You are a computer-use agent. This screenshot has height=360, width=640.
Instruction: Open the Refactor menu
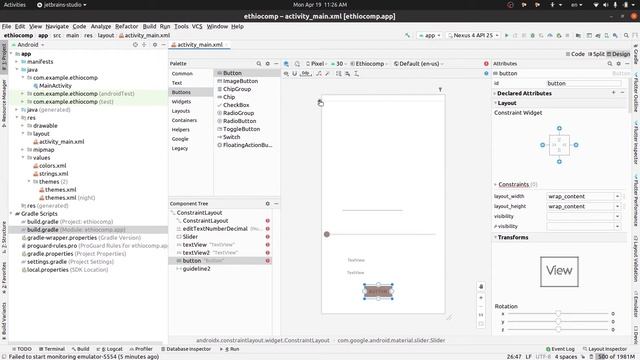tap(127, 26)
